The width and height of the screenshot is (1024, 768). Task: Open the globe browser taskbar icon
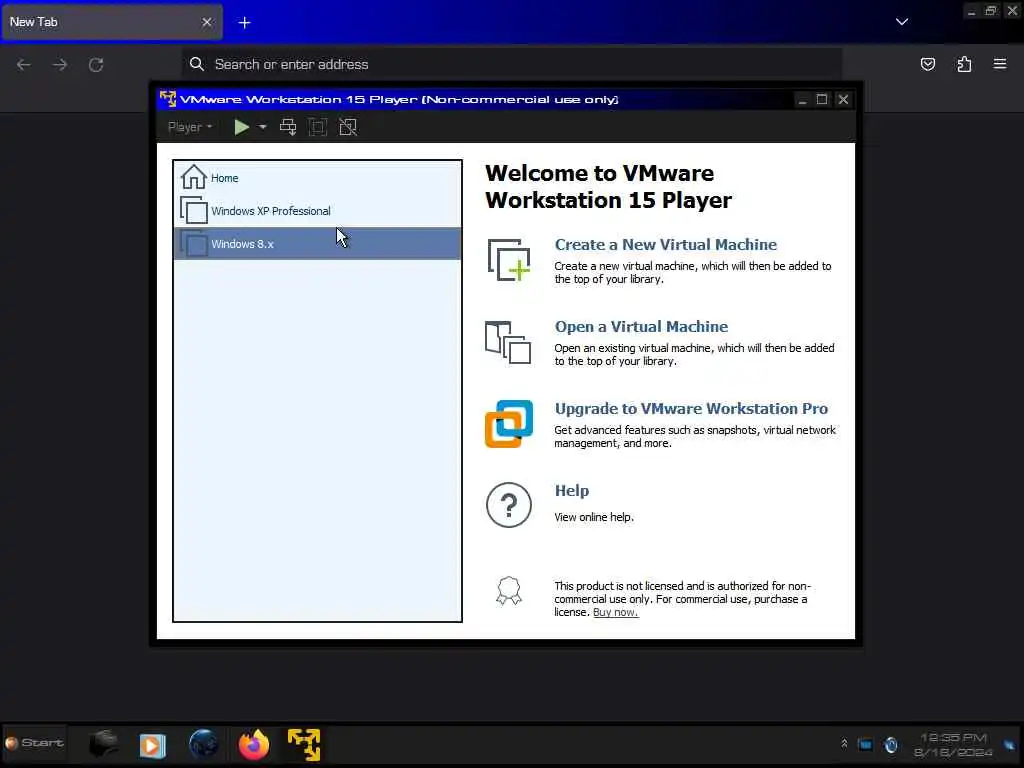click(203, 744)
